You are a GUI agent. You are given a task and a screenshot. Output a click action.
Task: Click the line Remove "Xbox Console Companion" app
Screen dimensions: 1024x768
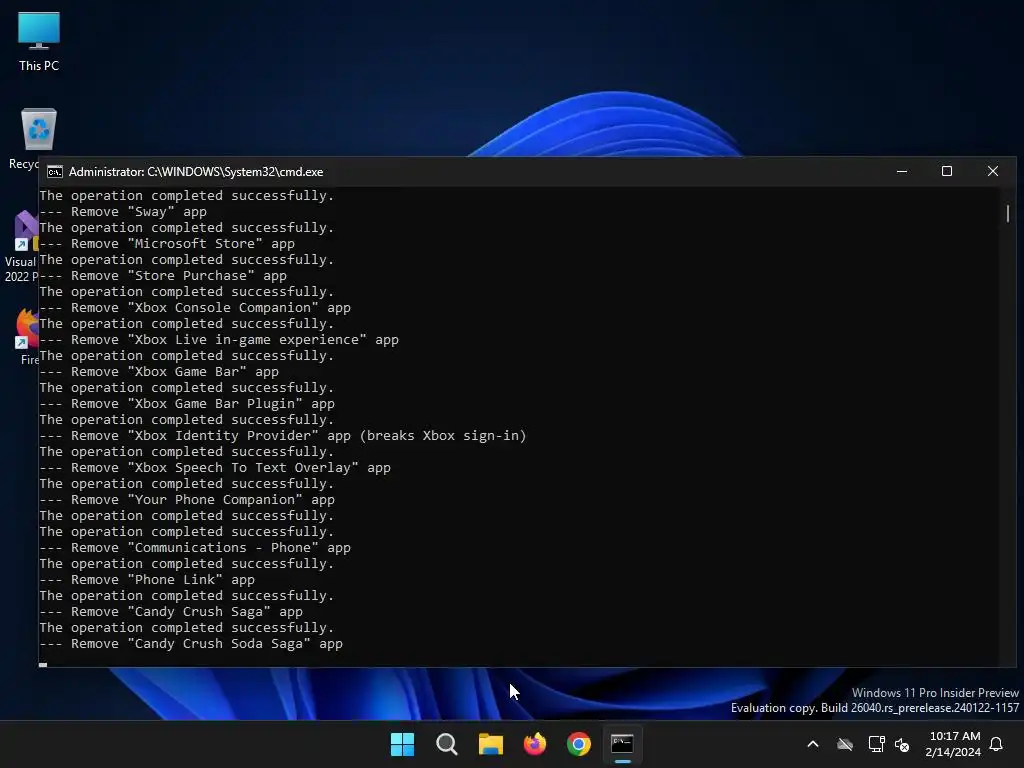(x=195, y=308)
